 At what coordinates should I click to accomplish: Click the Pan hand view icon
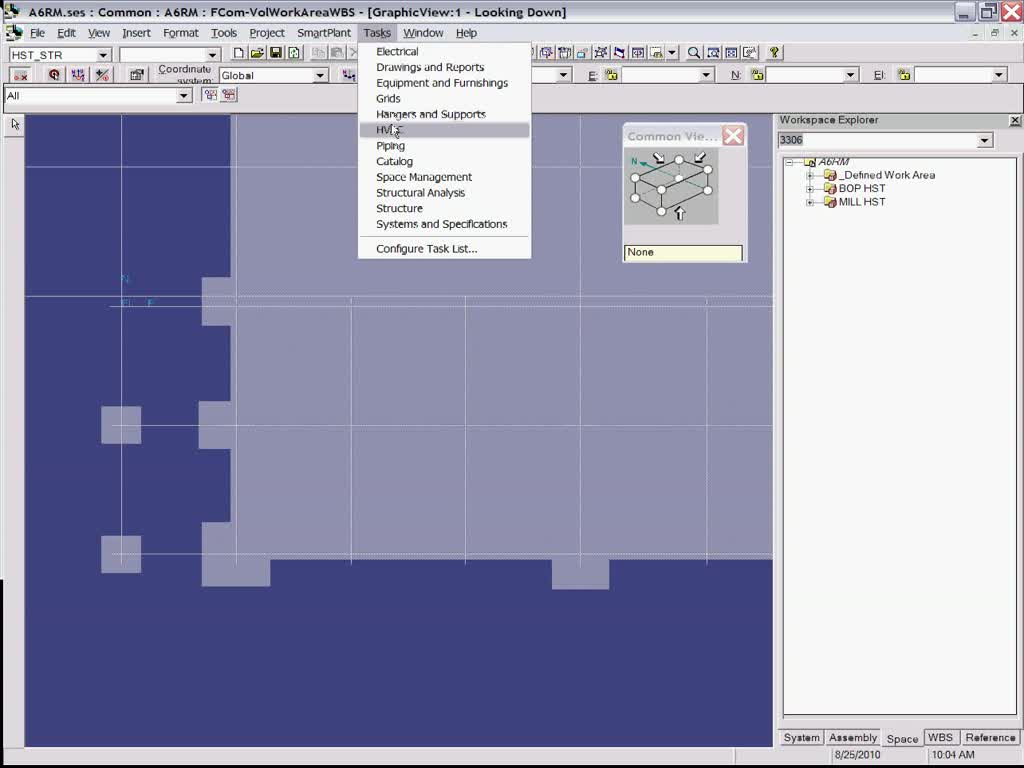pyautogui.click(x=750, y=53)
